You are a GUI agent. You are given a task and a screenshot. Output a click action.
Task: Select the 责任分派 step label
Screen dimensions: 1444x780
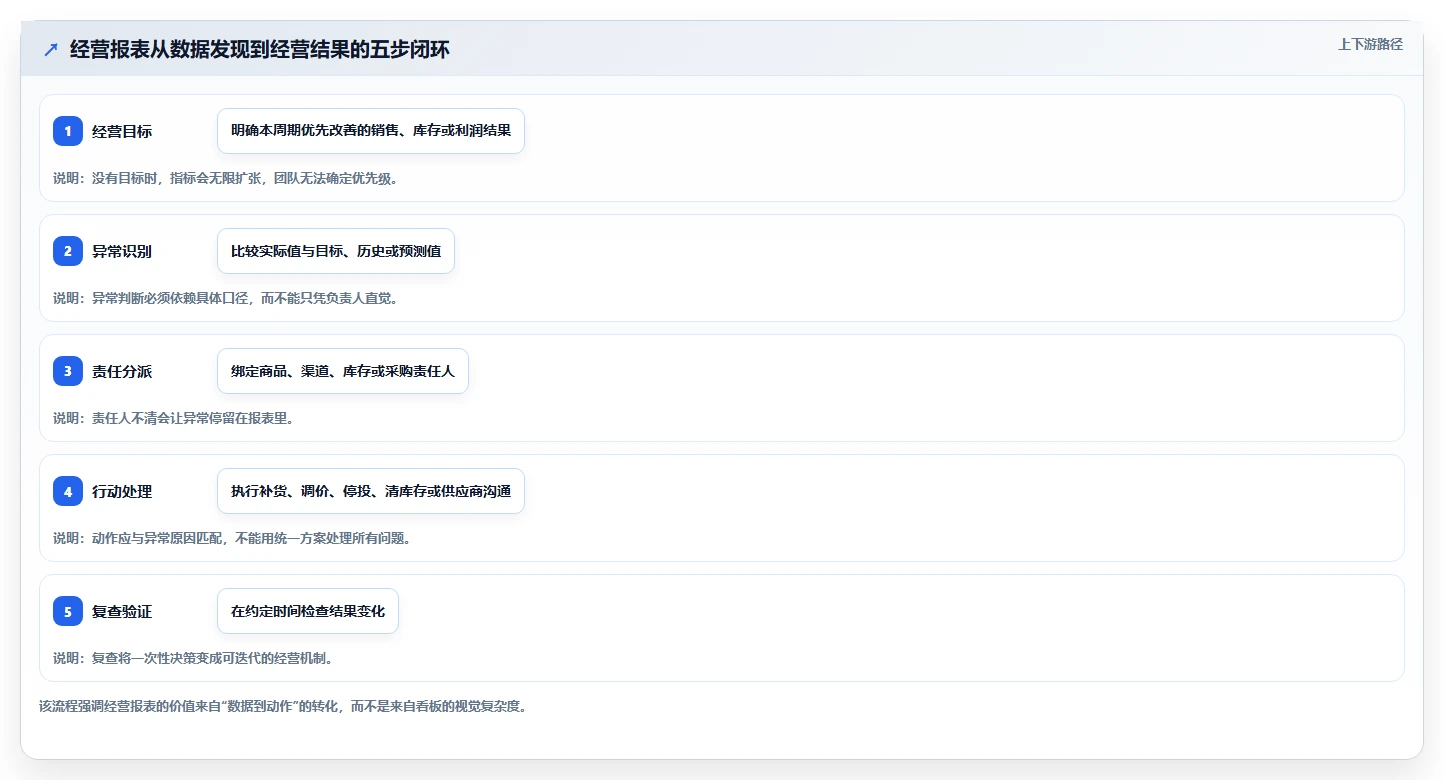click(122, 371)
